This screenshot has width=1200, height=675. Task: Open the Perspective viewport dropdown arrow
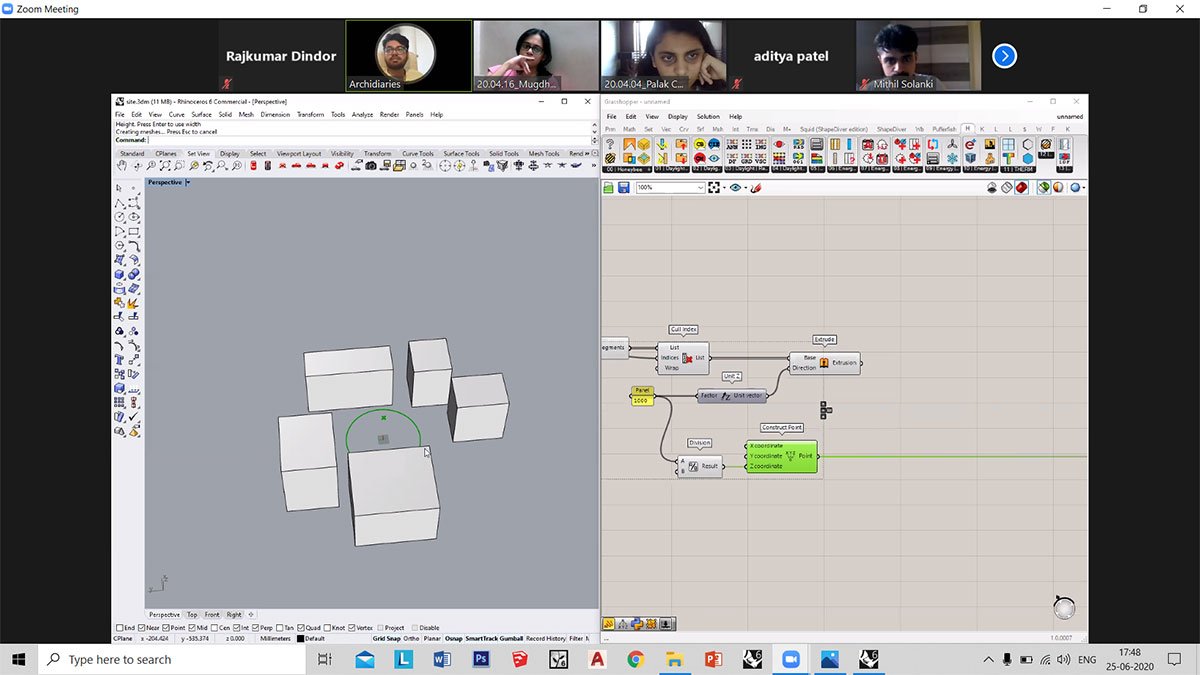(x=188, y=183)
